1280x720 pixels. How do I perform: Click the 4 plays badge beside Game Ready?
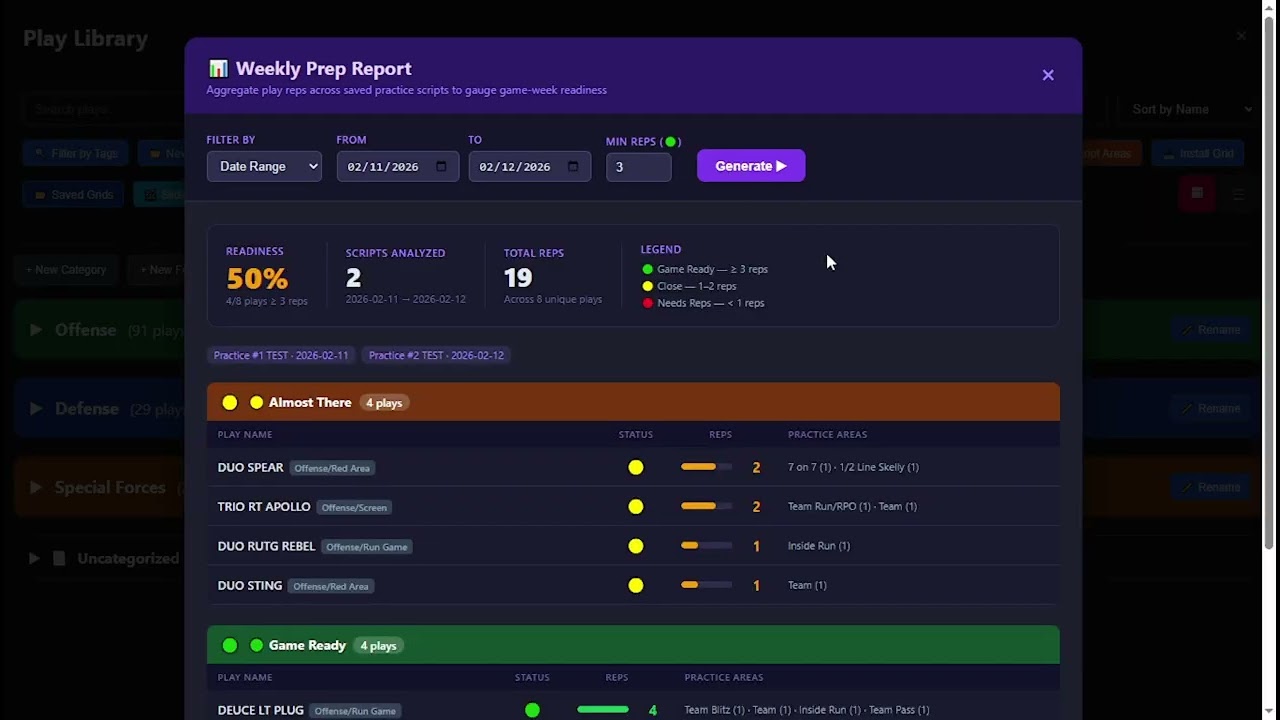pos(378,646)
